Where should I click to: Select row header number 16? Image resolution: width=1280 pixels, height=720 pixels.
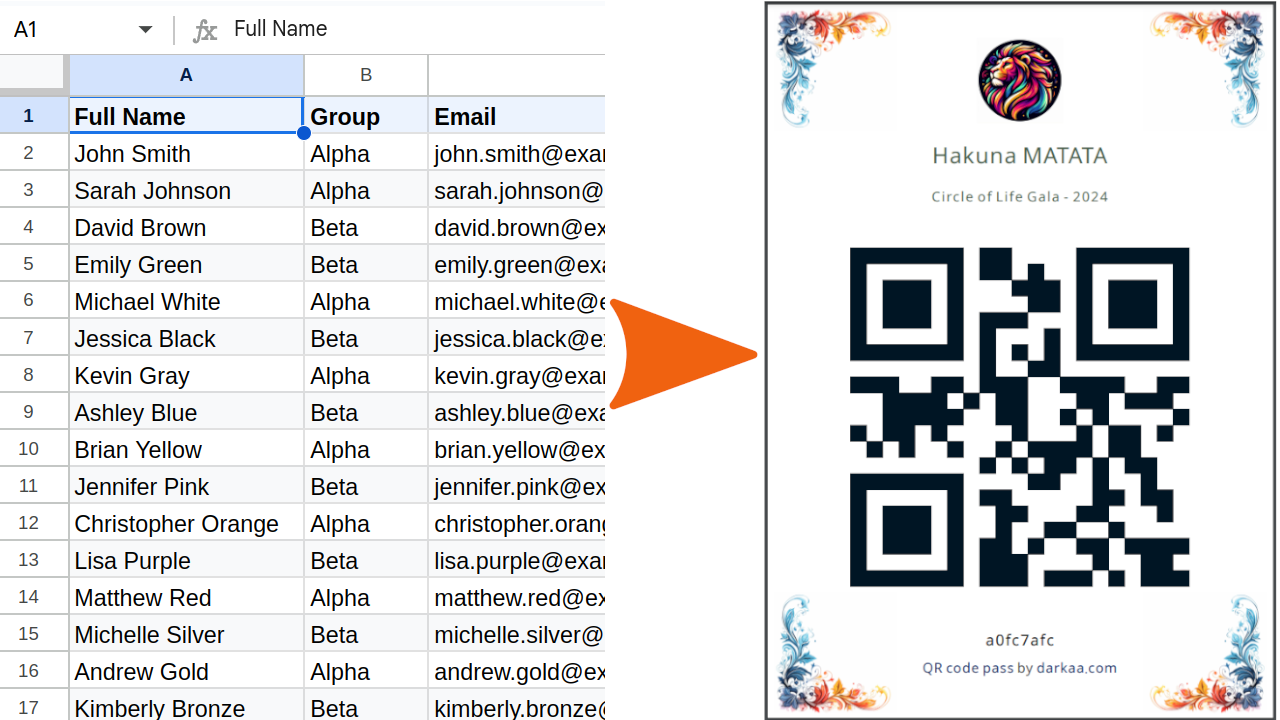tap(34, 671)
